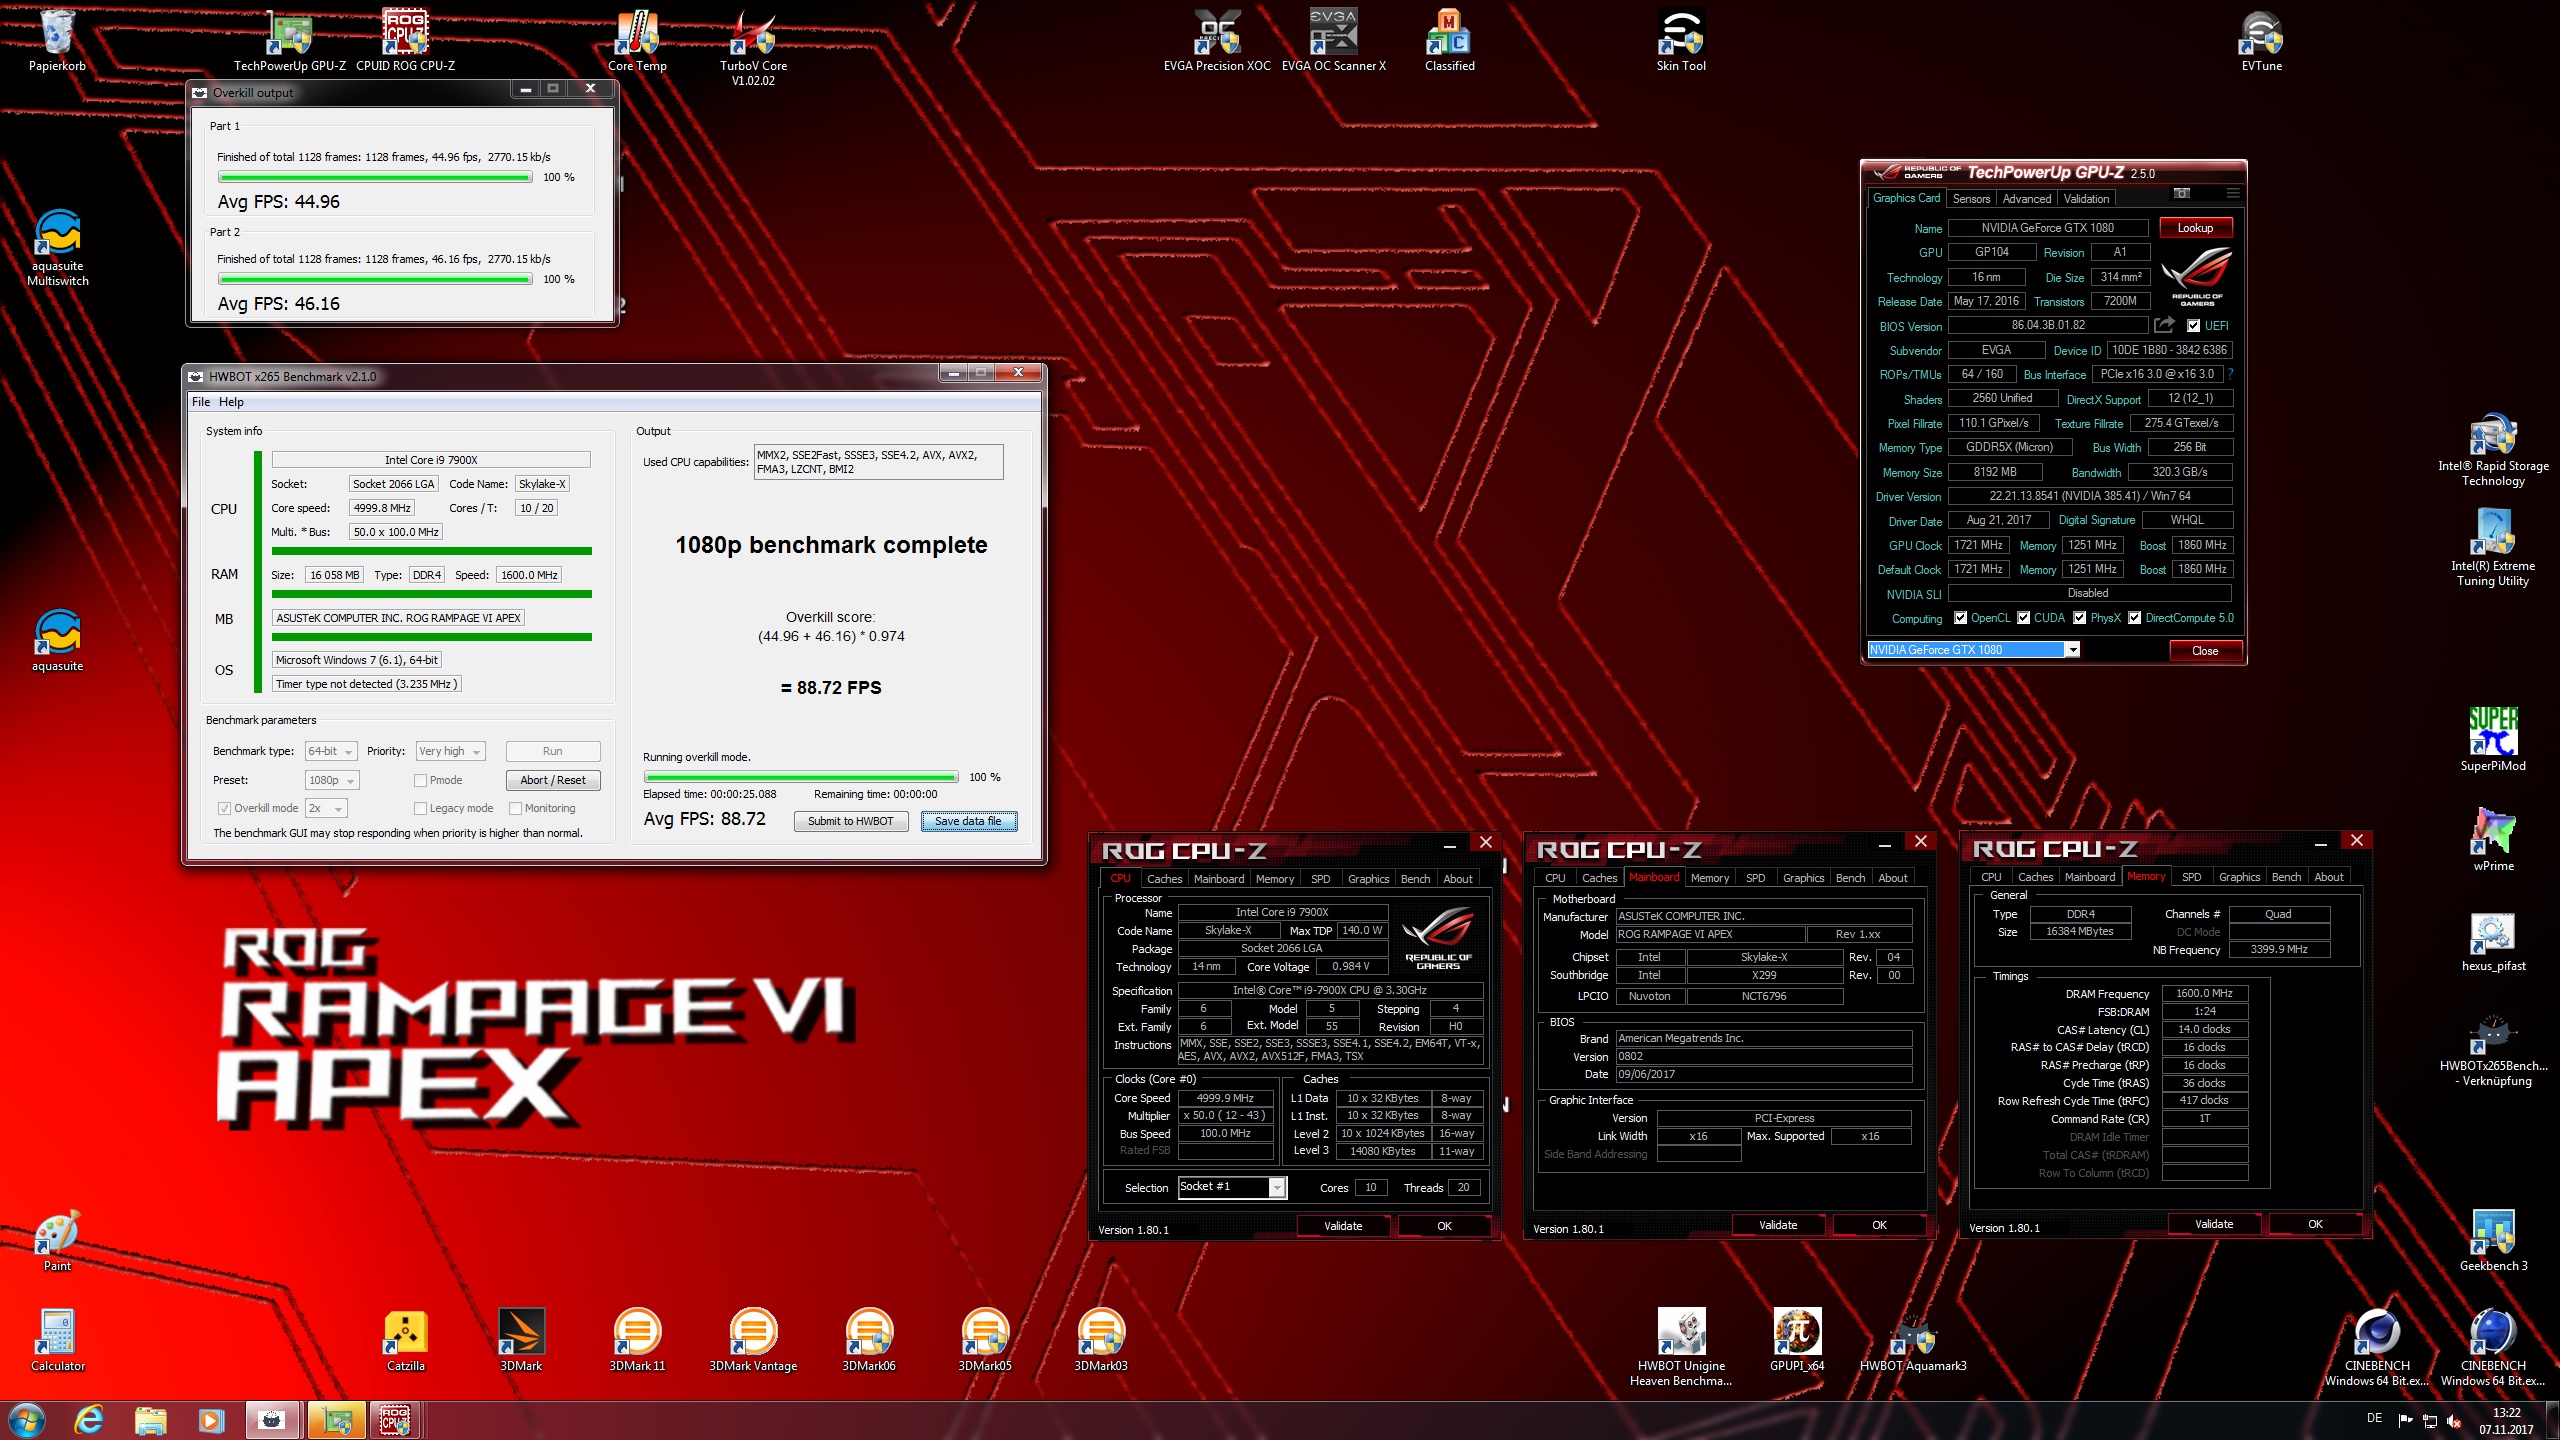This screenshot has height=1440, width=2560.
Task: Open the Overkill 2x multiplier dropdown
Action: (326, 808)
